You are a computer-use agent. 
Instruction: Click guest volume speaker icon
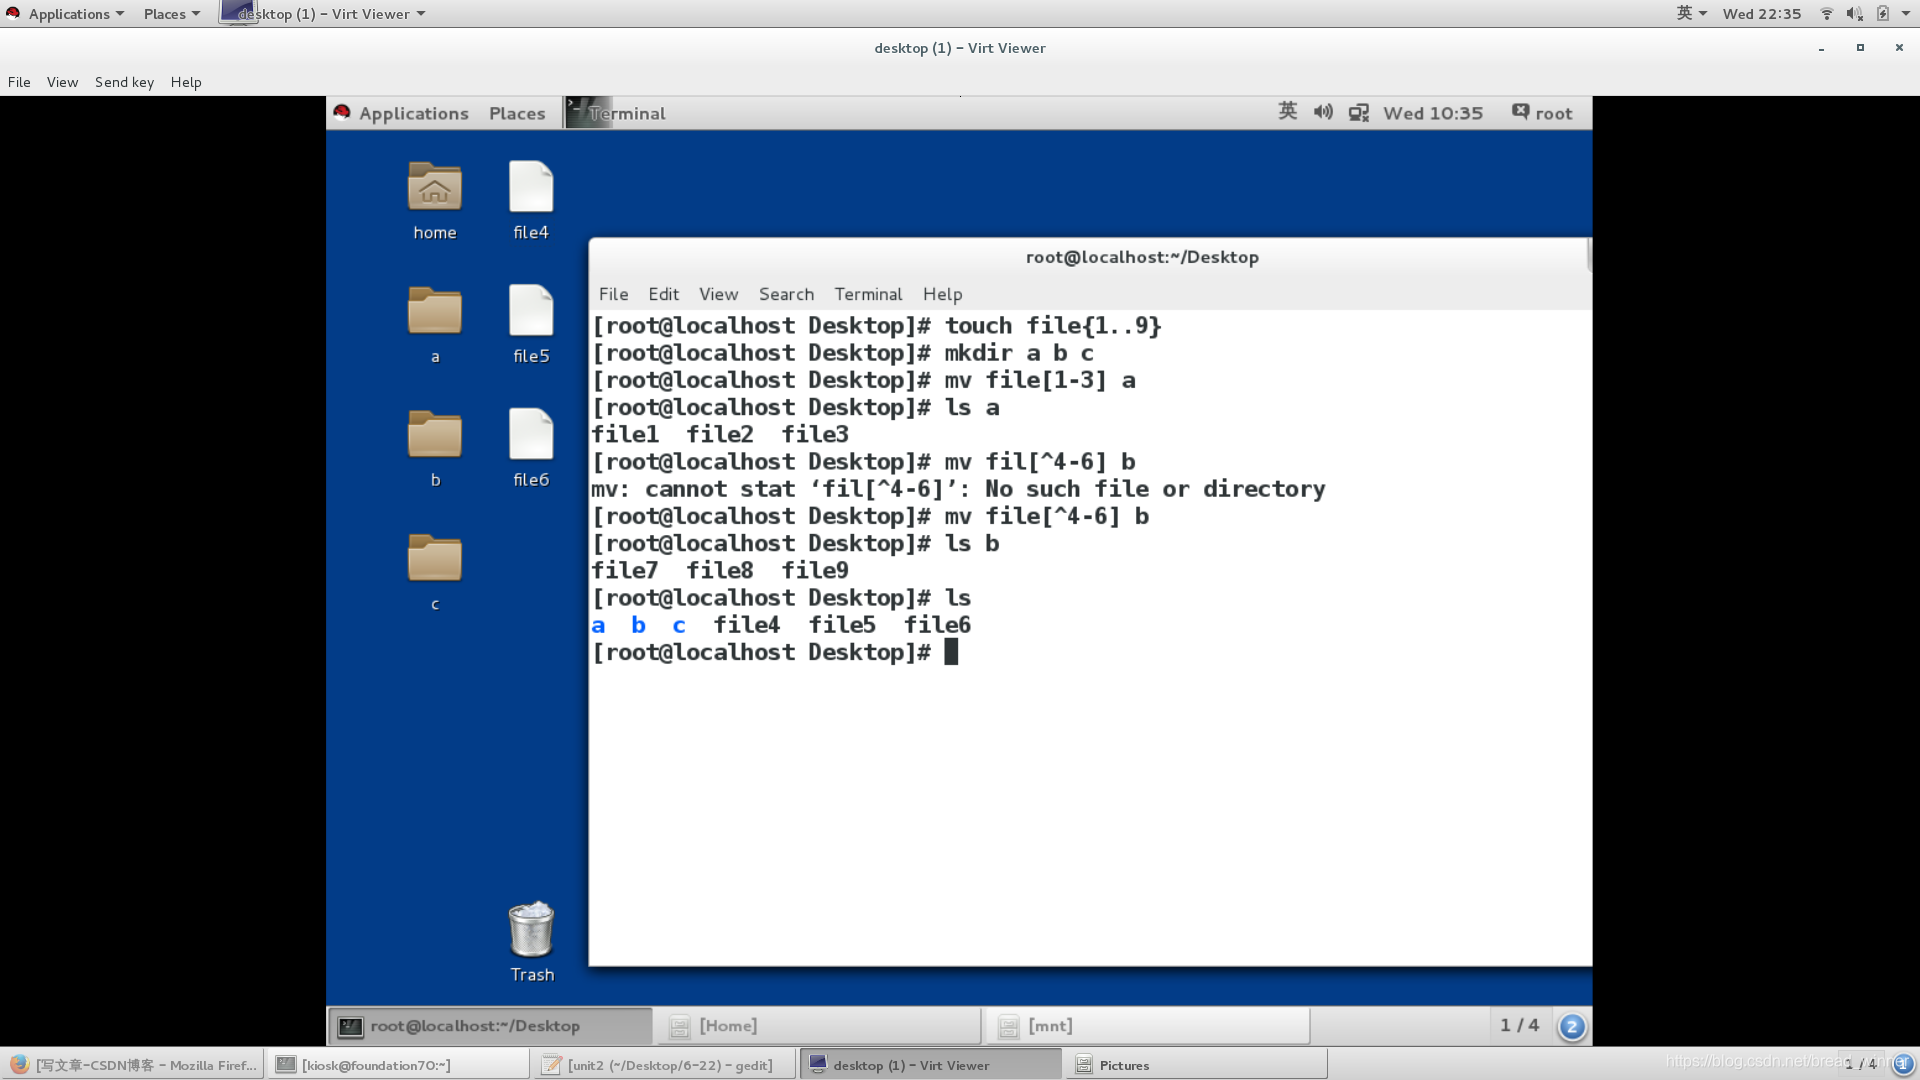[1323, 112]
